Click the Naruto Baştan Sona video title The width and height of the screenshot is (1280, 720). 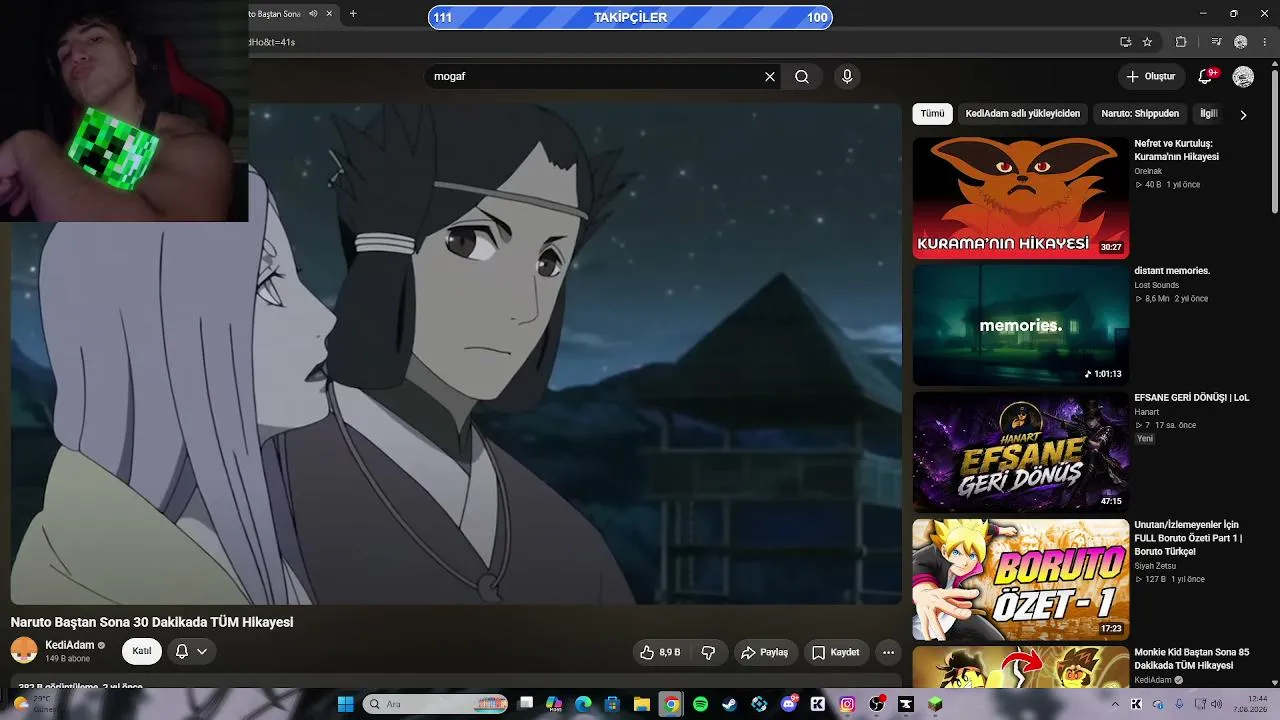tap(152, 622)
